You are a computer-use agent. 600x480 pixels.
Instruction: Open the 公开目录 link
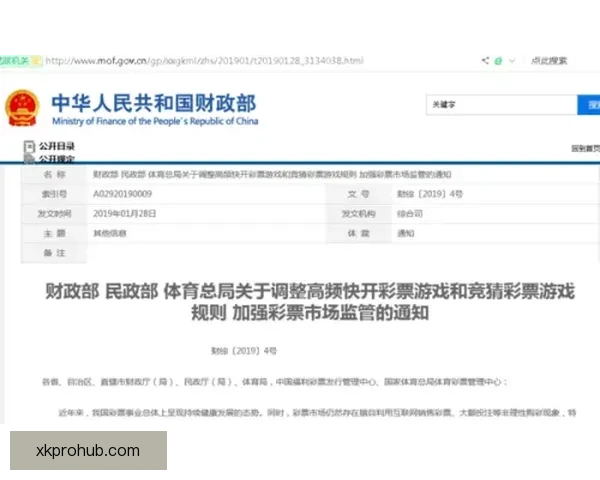[57, 146]
